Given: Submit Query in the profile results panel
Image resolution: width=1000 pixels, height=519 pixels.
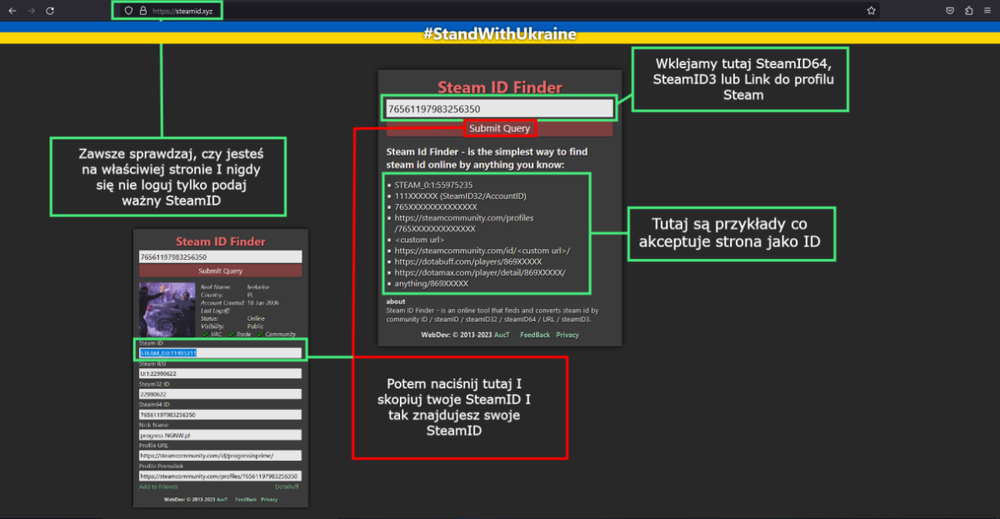Looking at the screenshot, I should point(220,271).
